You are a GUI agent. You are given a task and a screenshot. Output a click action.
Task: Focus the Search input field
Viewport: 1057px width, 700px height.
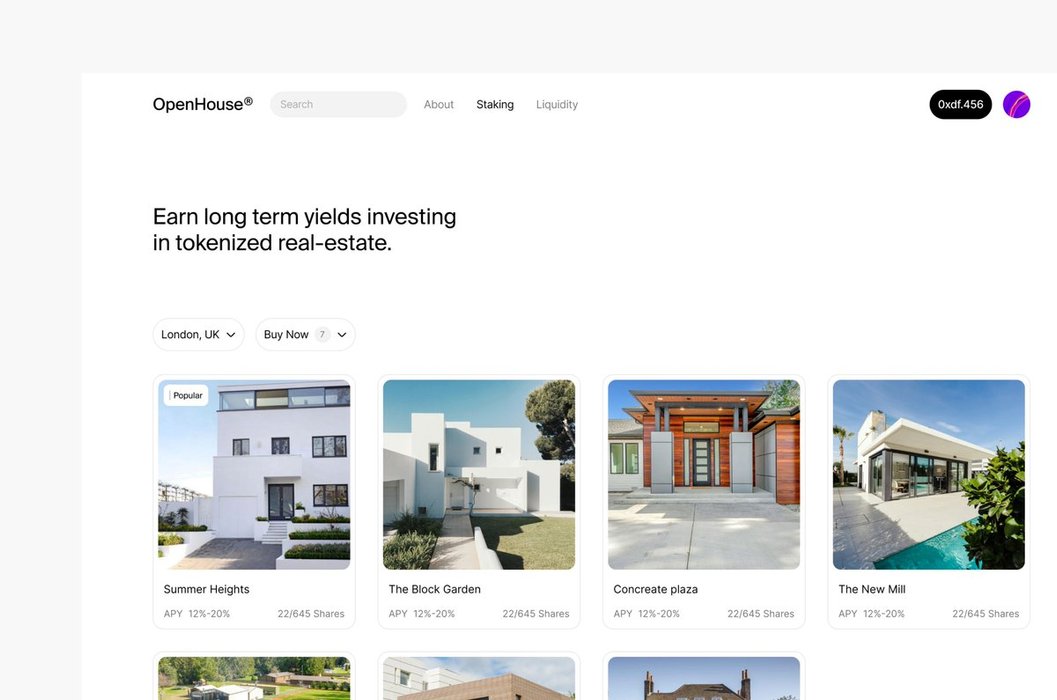338,105
